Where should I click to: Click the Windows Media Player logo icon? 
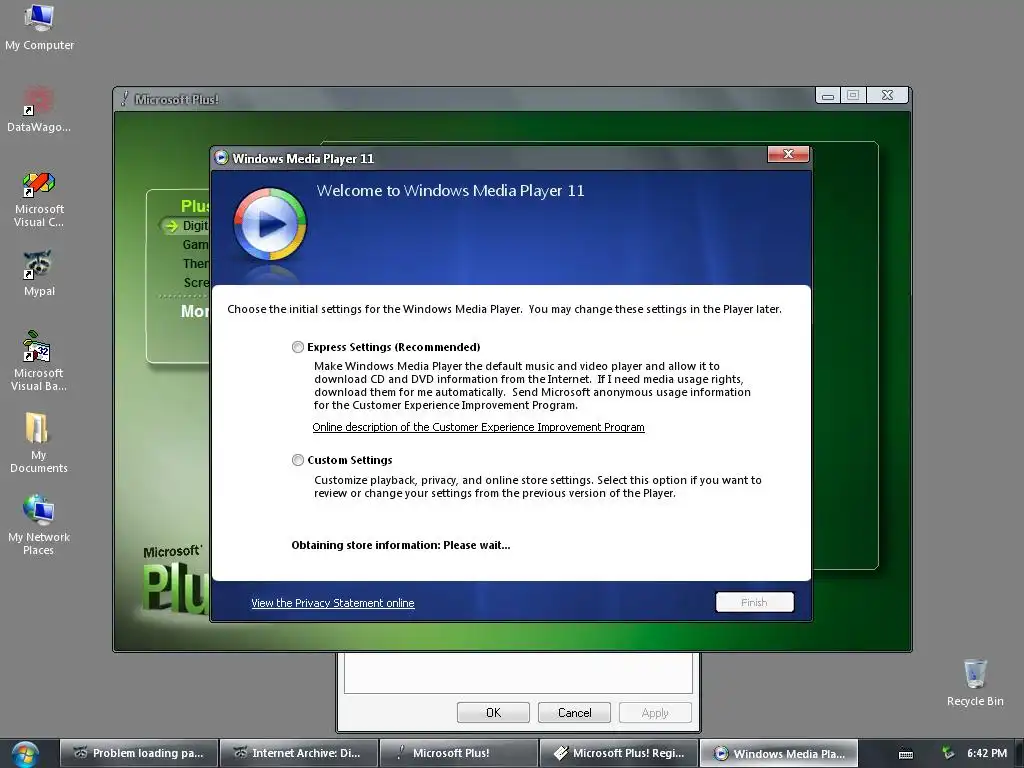(270, 225)
